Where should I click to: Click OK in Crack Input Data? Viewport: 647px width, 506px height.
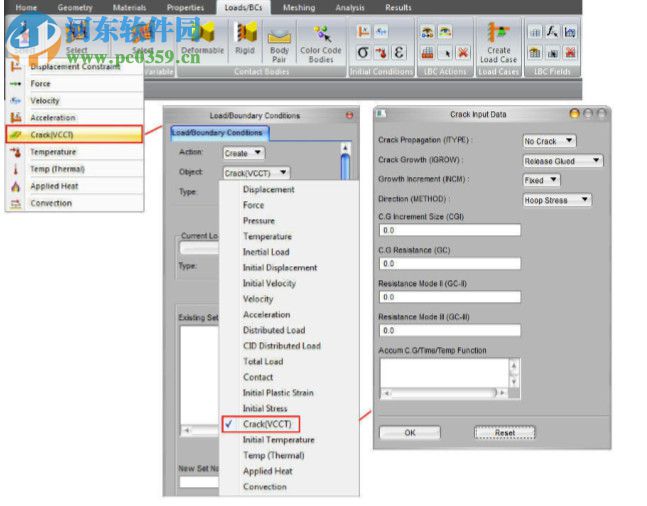pos(410,433)
